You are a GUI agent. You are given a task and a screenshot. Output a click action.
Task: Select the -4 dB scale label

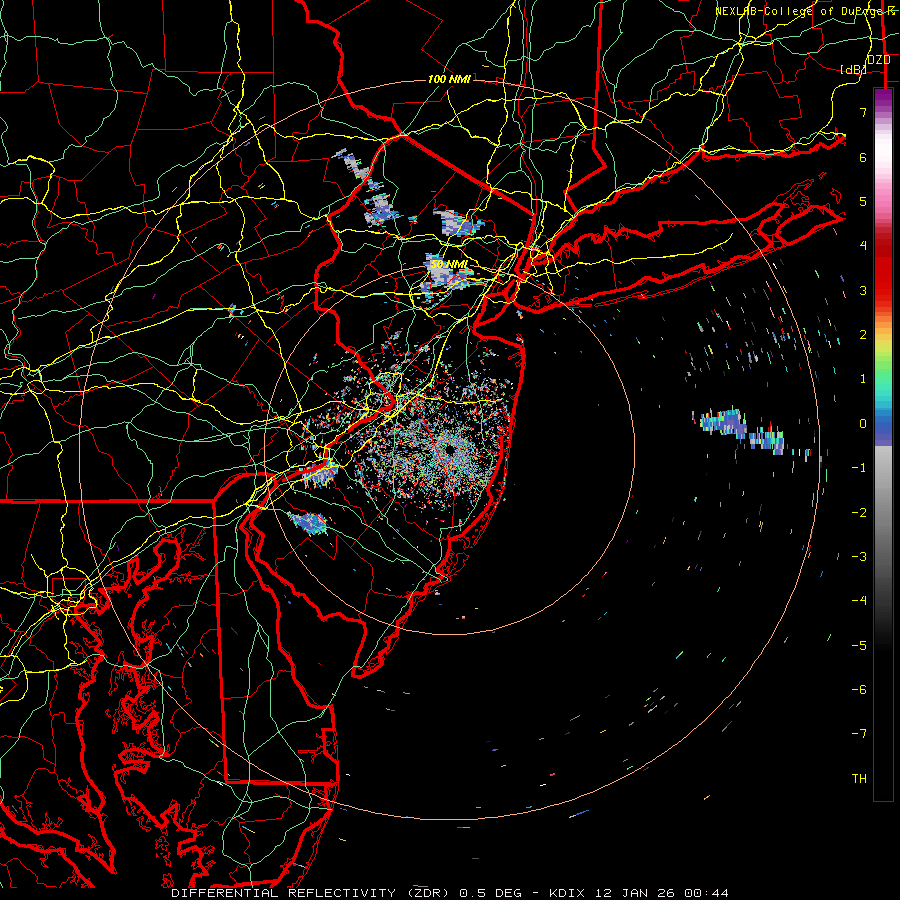pyautogui.click(x=859, y=601)
